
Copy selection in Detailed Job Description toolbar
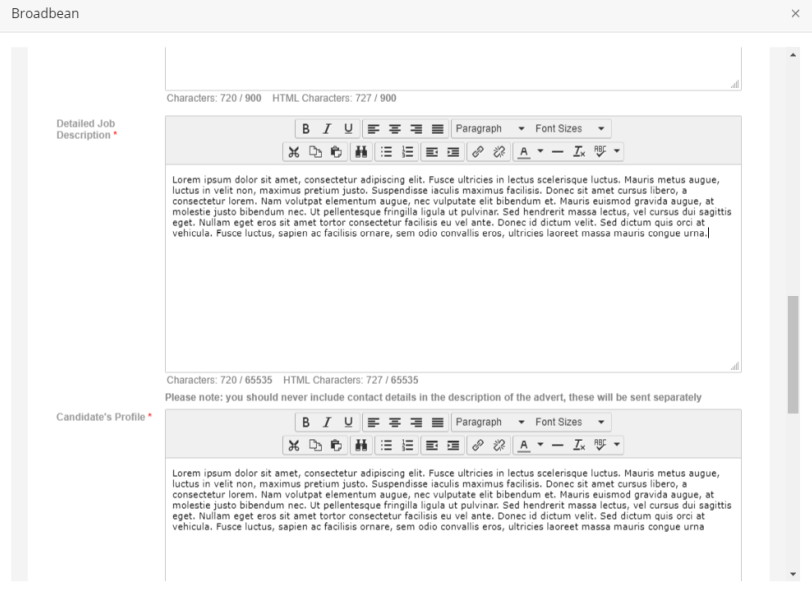click(315, 152)
